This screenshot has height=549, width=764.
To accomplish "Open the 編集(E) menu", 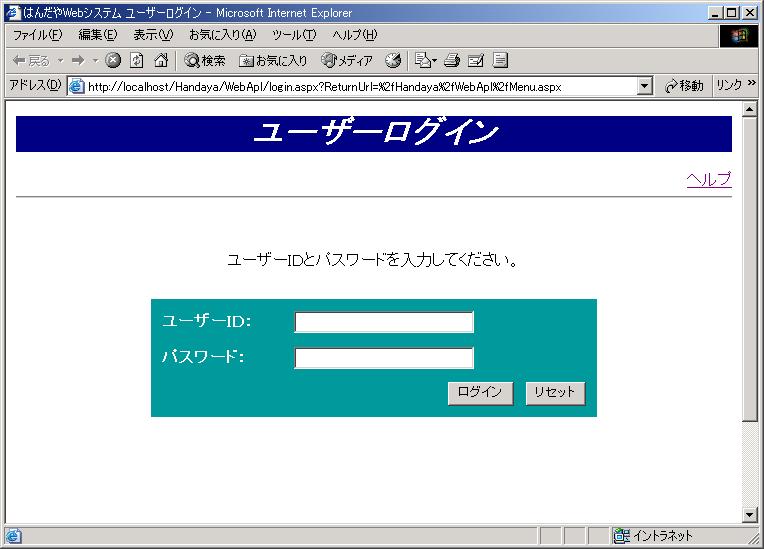I will point(97,35).
